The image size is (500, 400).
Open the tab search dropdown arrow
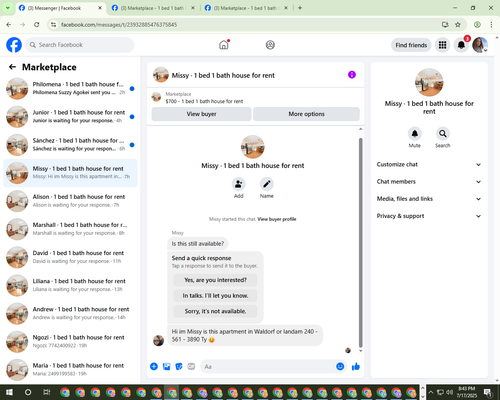tap(8, 8)
